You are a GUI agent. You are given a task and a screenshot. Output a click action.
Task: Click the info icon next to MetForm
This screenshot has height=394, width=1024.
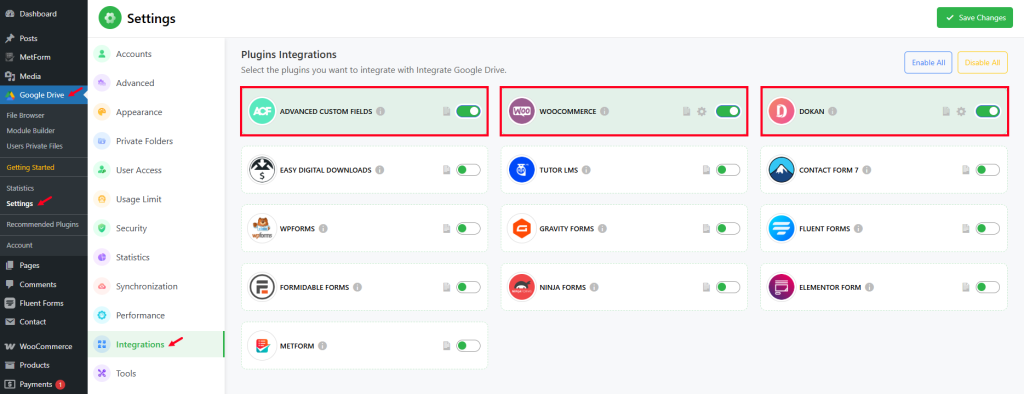click(322, 346)
